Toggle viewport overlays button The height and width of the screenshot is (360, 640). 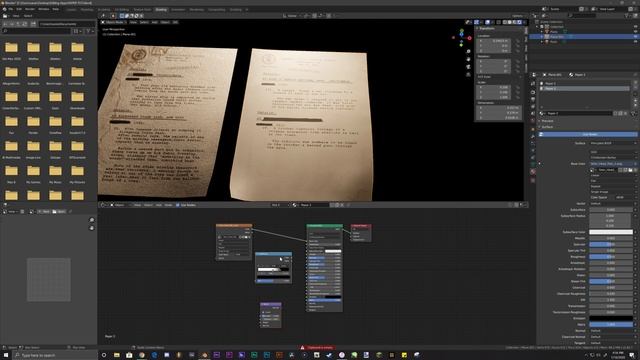(x=488, y=22)
